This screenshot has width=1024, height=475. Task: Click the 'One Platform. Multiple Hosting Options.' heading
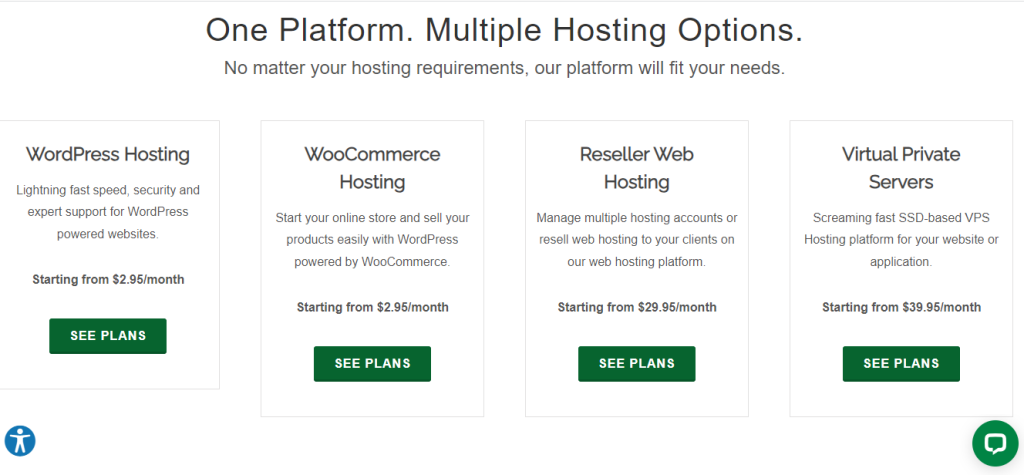504,30
